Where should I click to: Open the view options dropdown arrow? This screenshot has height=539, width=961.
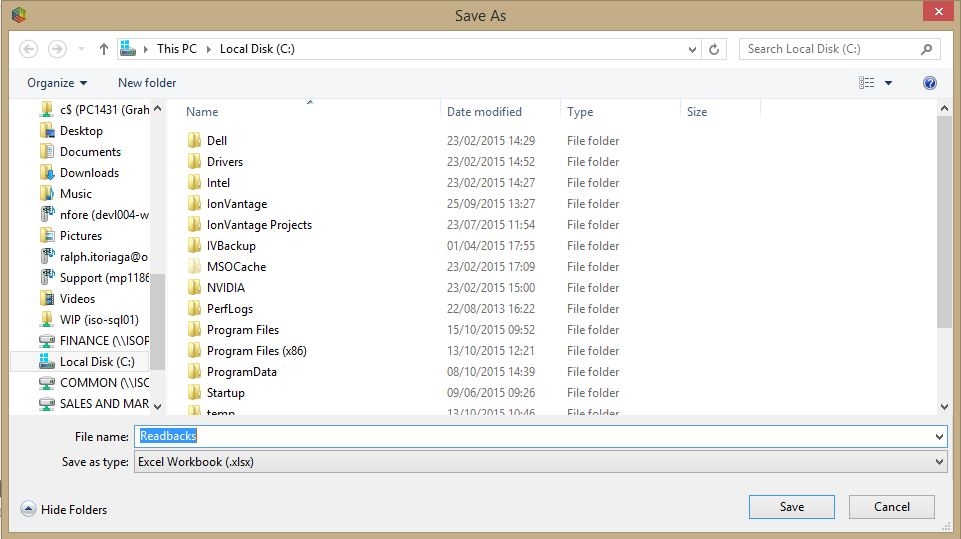888,83
